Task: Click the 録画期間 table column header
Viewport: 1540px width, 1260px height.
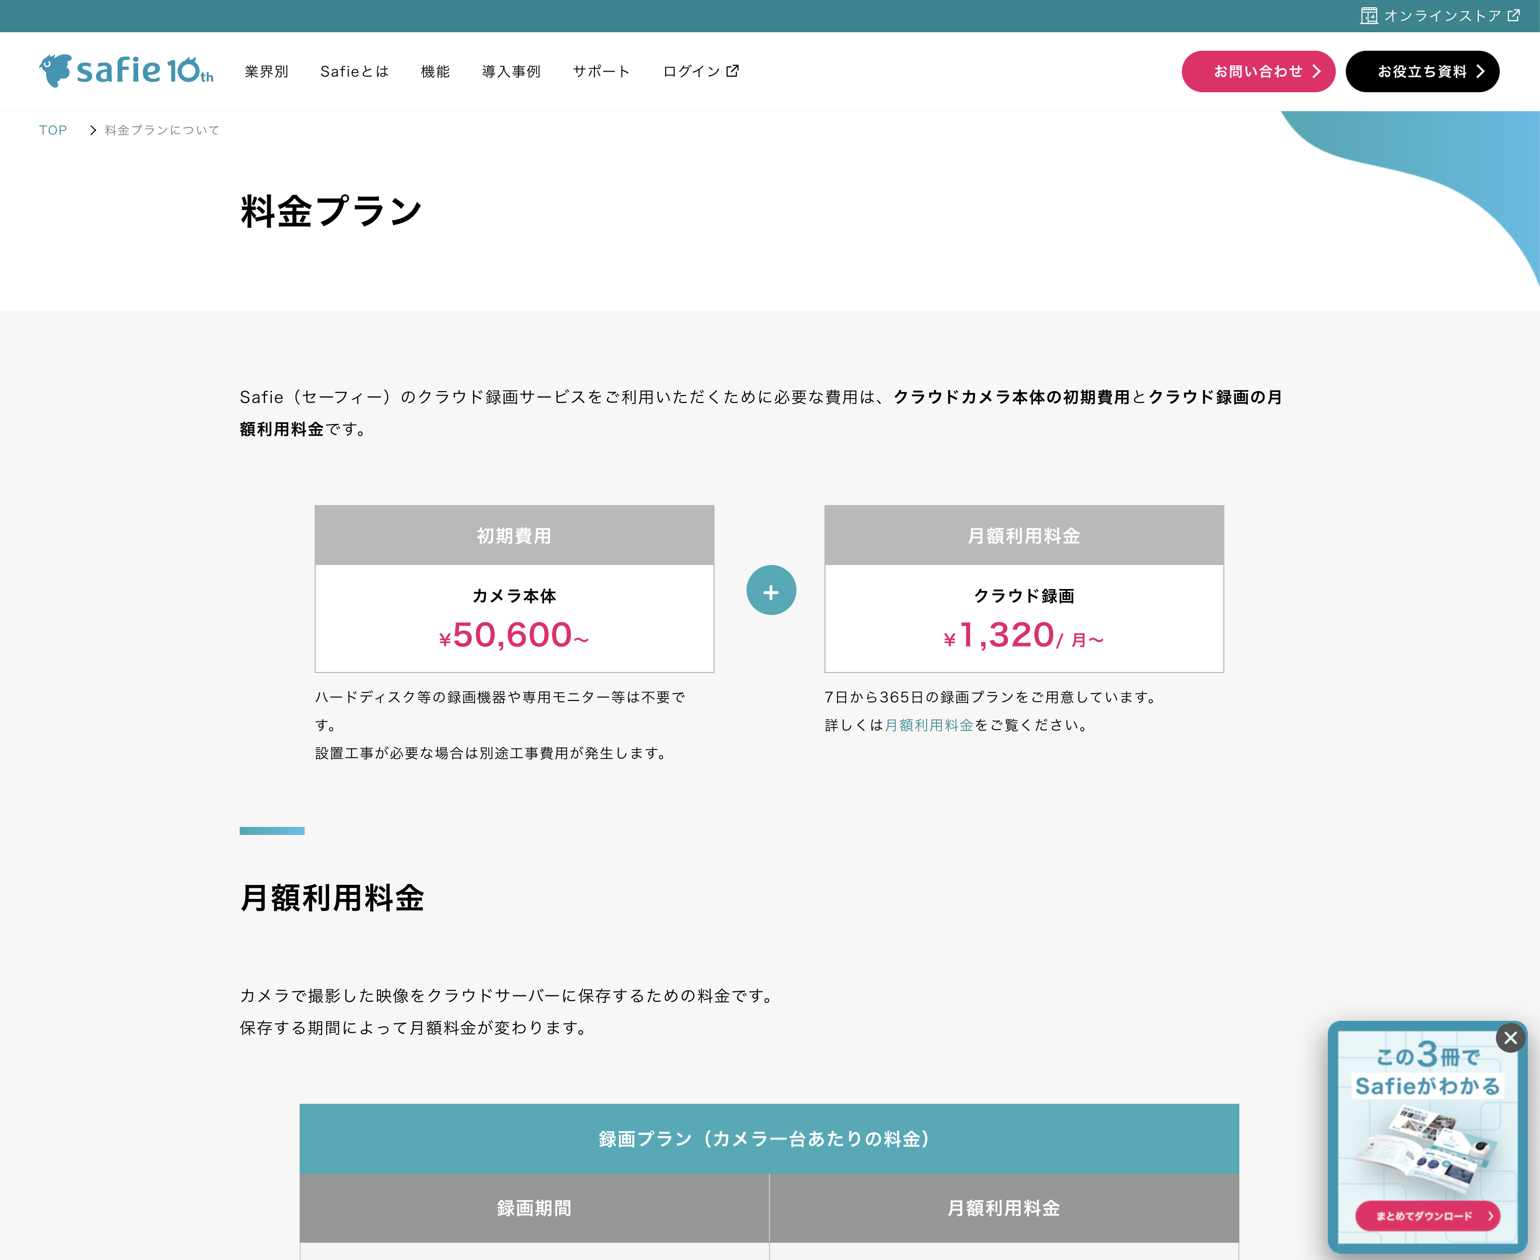Action: coord(534,1208)
